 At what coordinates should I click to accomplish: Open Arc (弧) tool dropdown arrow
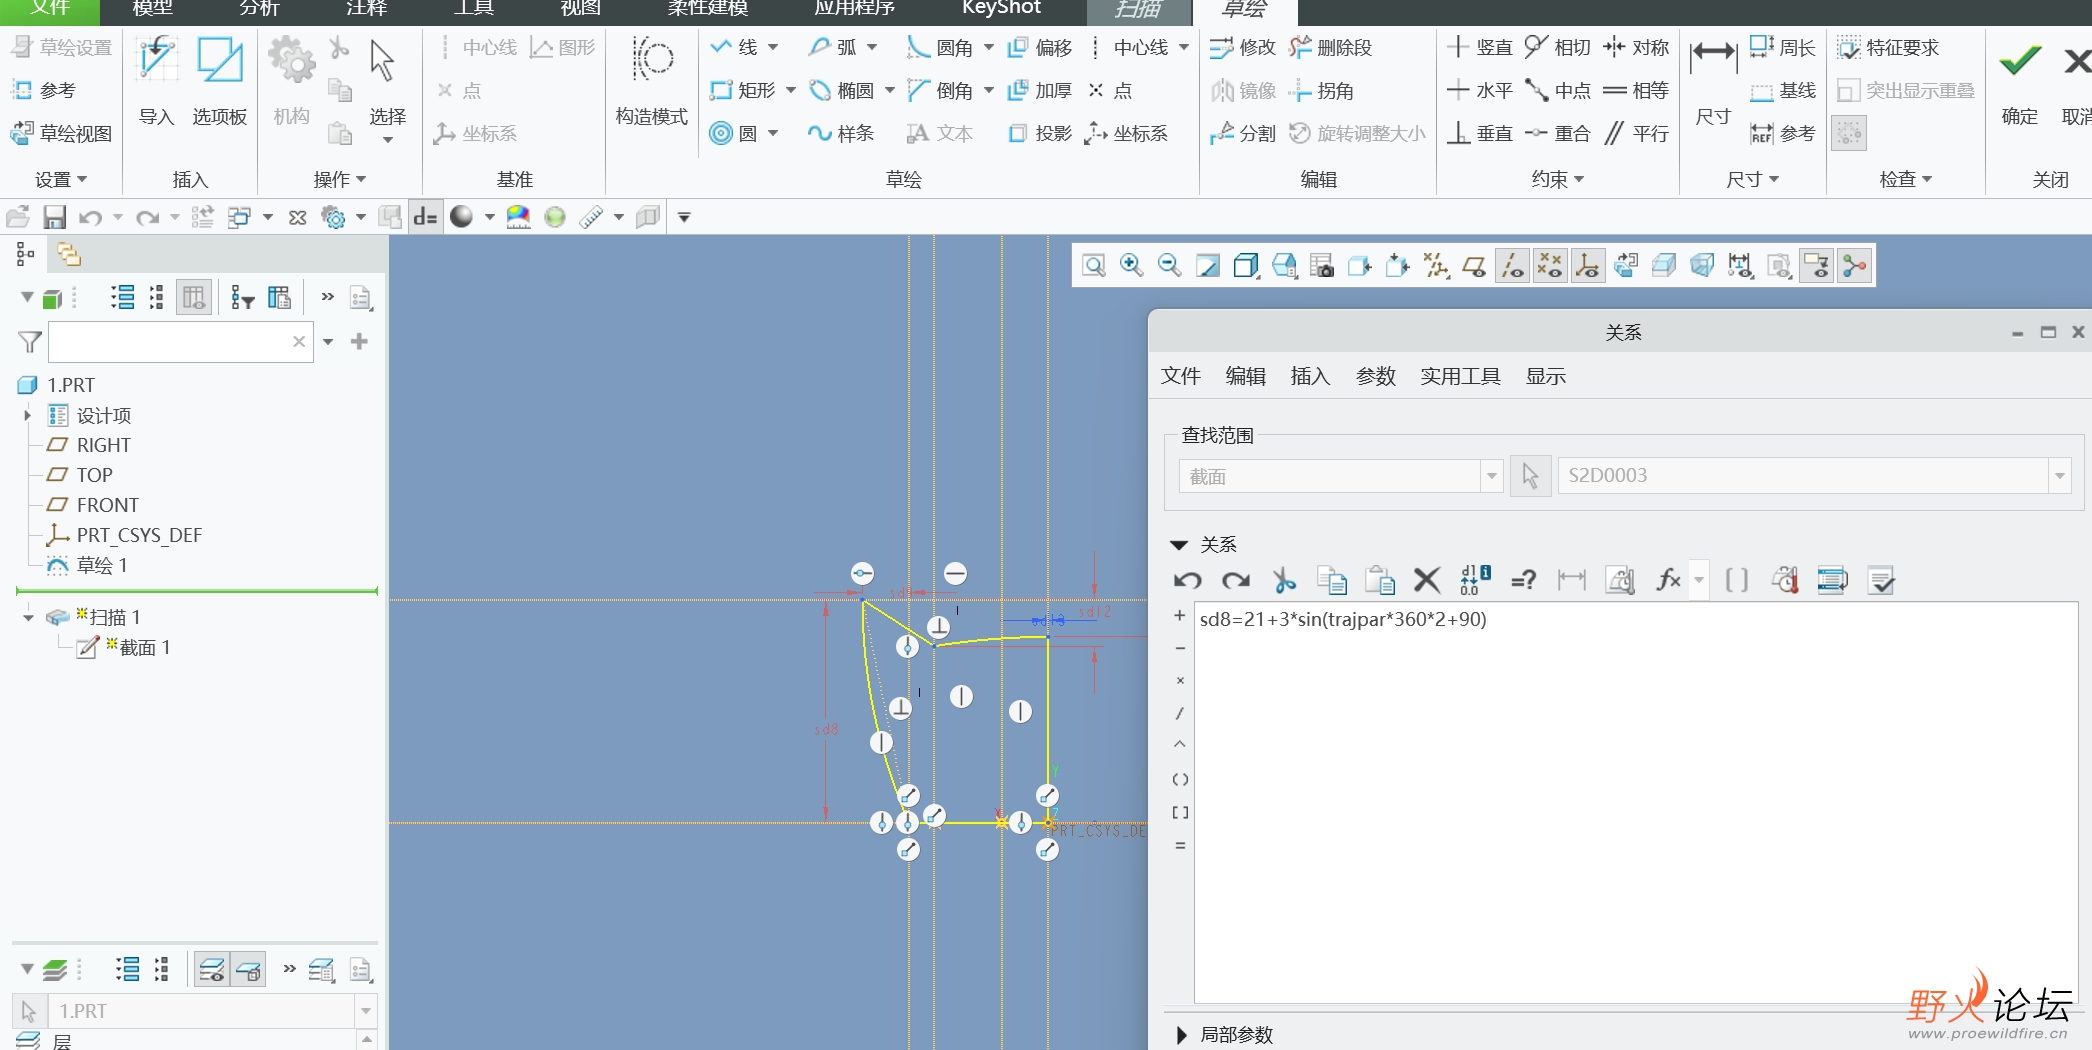872,47
